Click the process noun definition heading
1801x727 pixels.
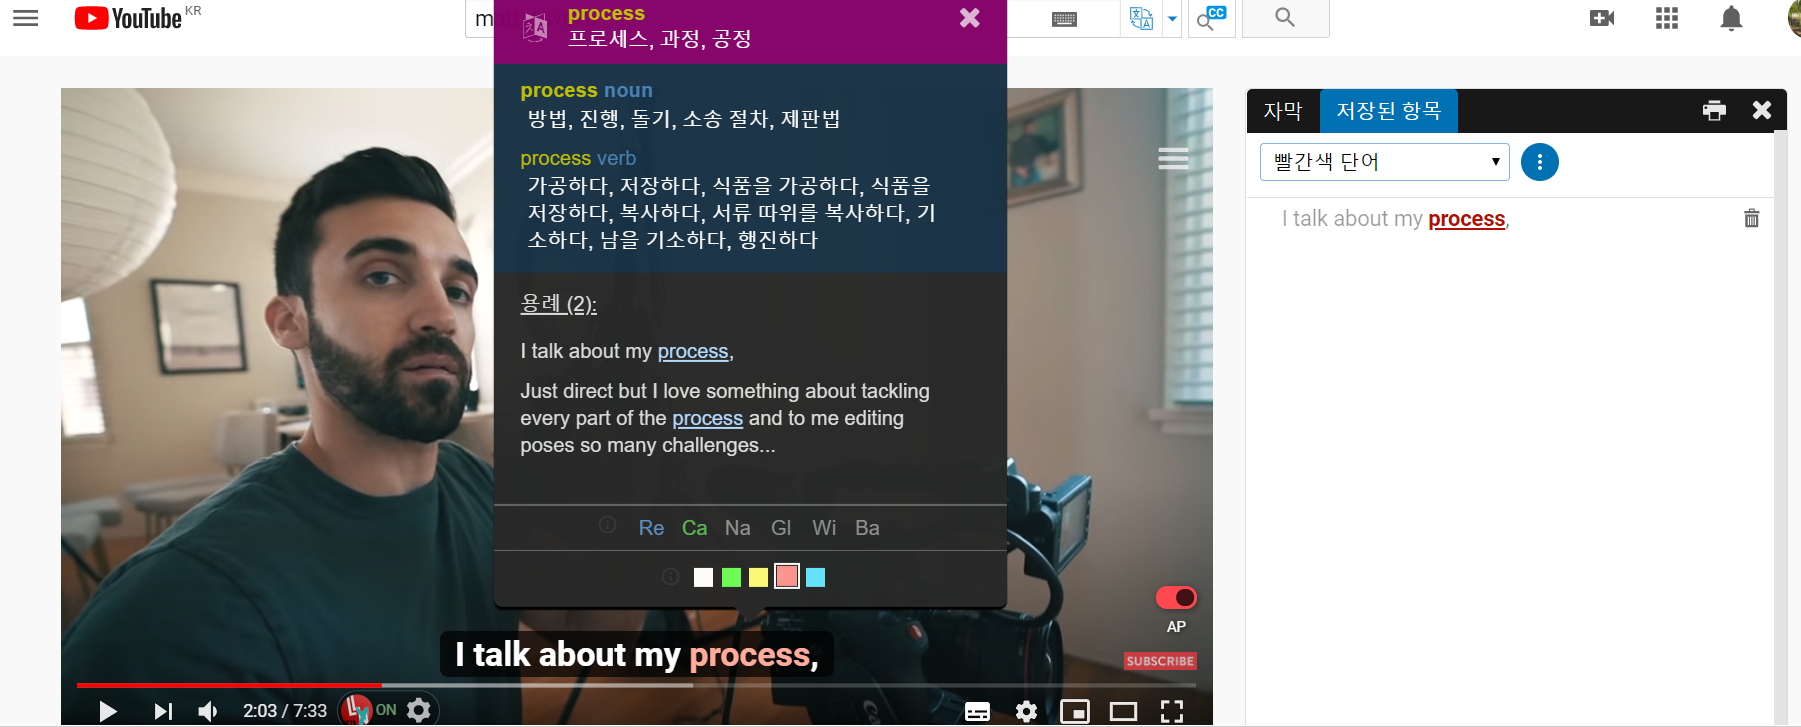coord(586,90)
